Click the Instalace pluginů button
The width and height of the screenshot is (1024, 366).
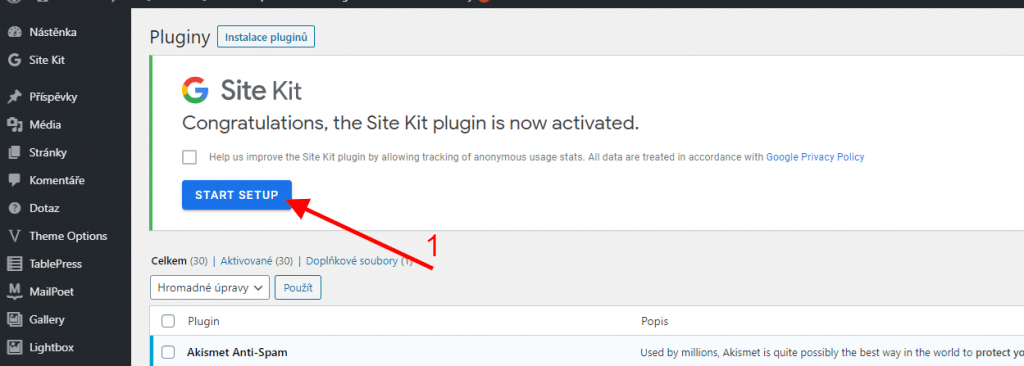(x=266, y=37)
